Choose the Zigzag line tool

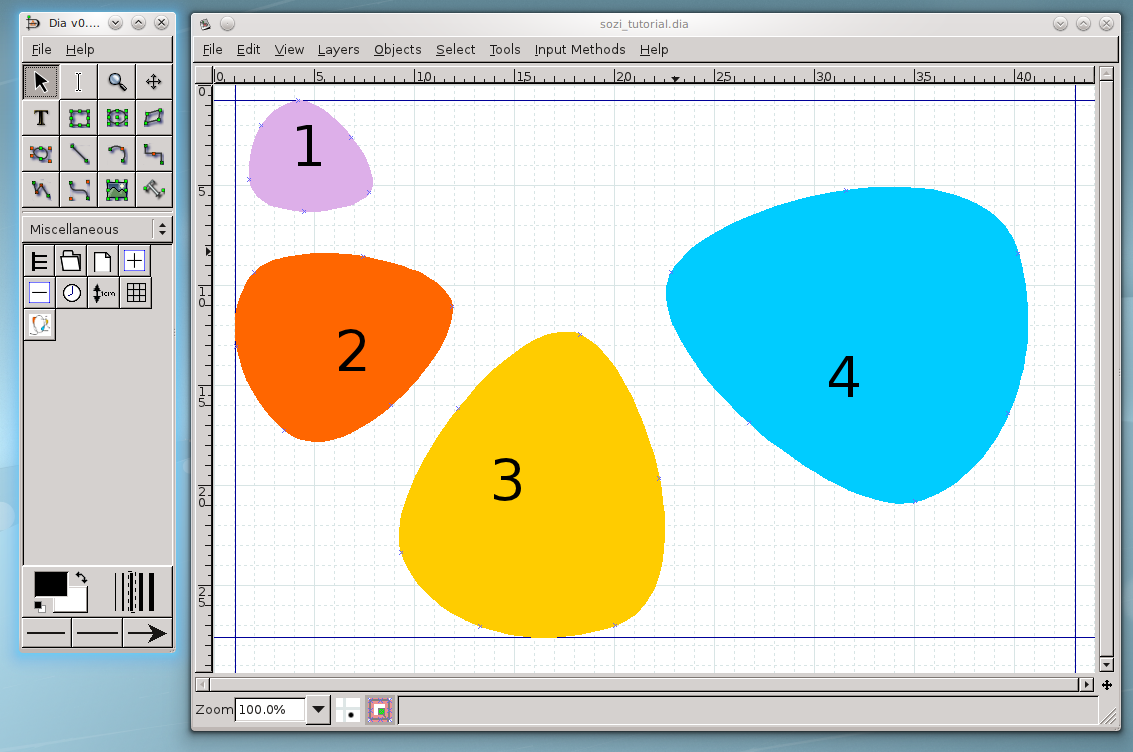[154, 154]
